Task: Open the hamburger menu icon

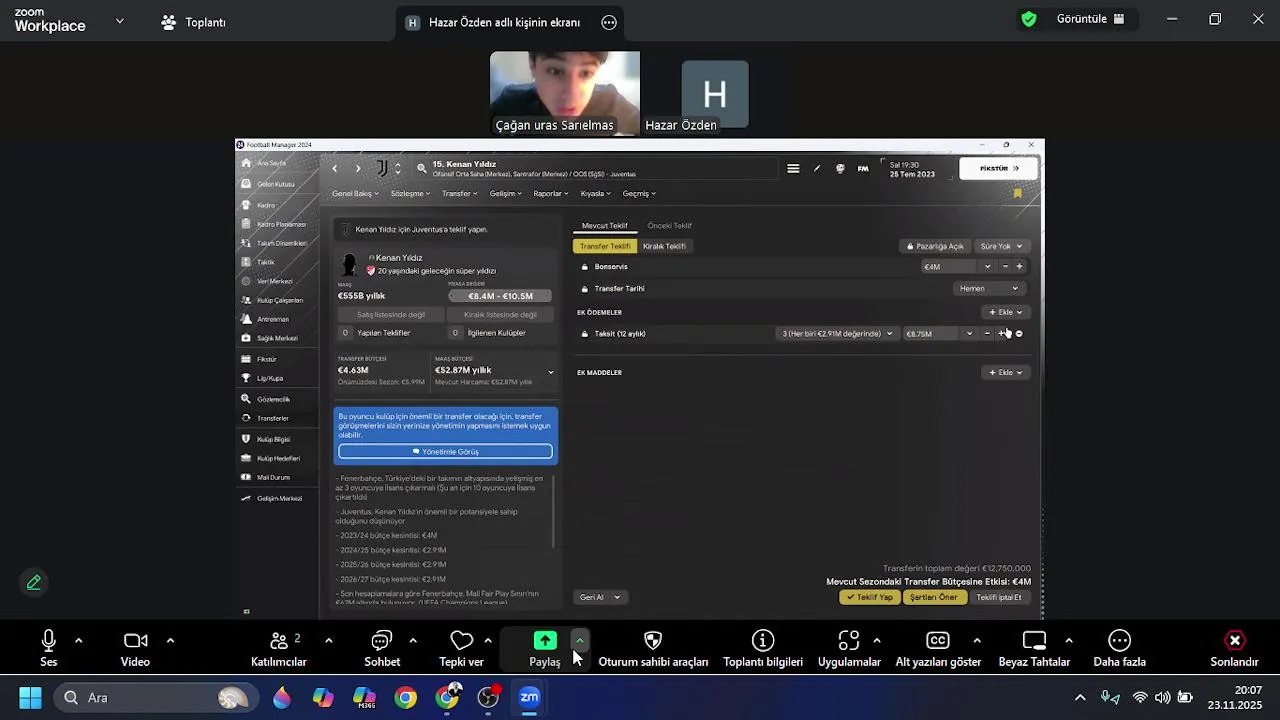Action: coord(793,168)
